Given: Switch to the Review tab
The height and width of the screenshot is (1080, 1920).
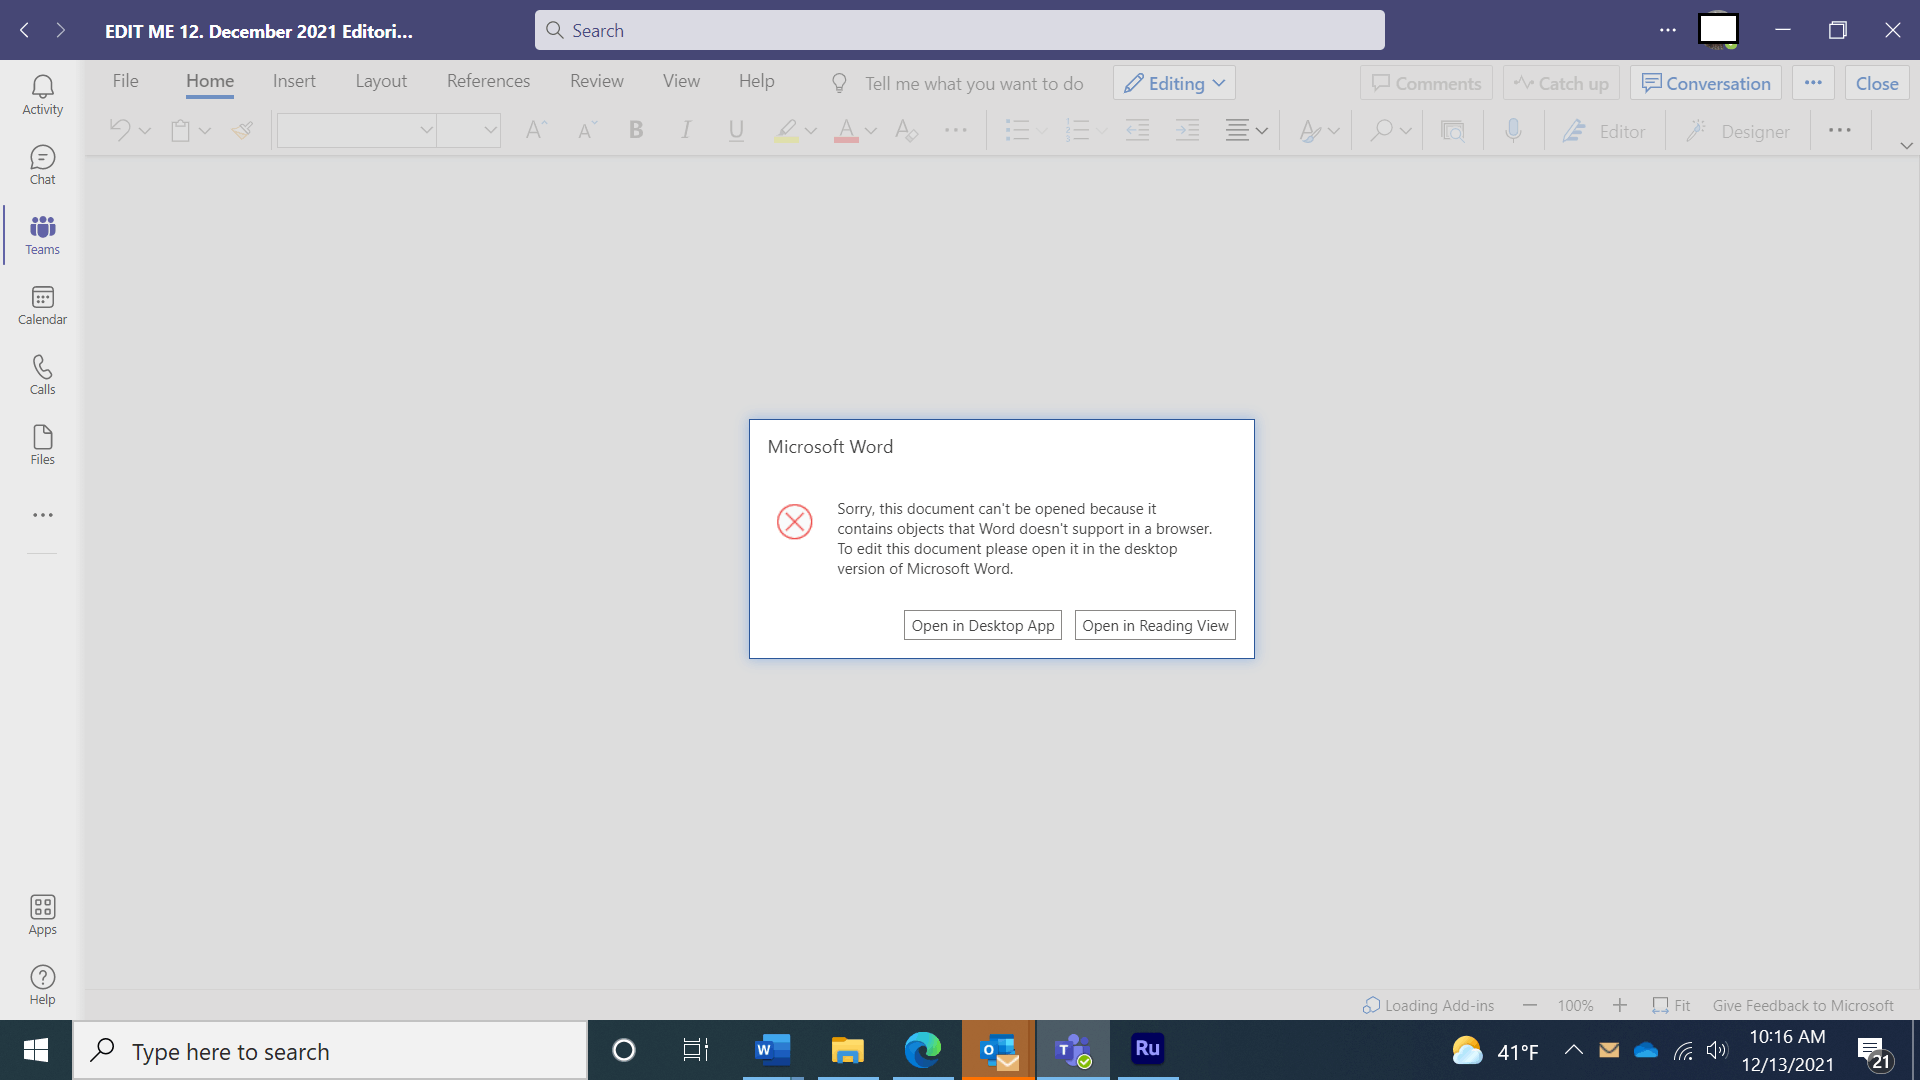Looking at the screenshot, I should click(597, 81).
